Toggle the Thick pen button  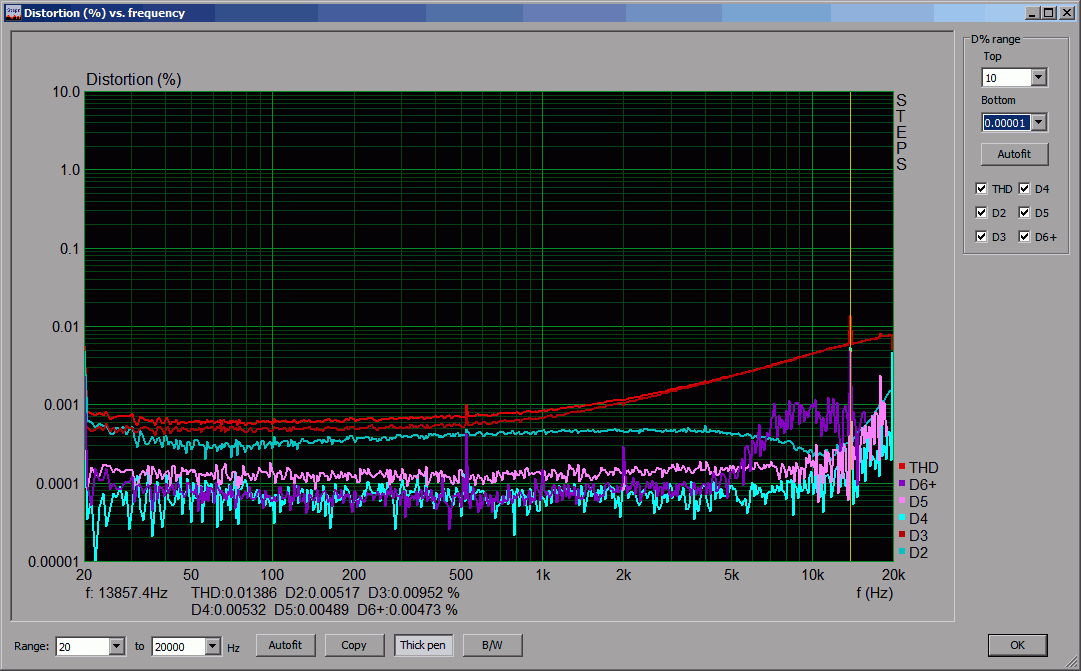click(x=422, y=645)
